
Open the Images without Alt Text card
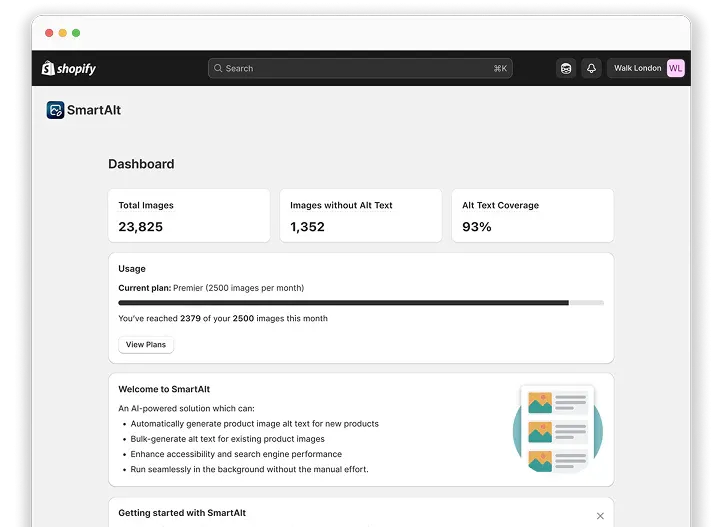coord(361,215)
